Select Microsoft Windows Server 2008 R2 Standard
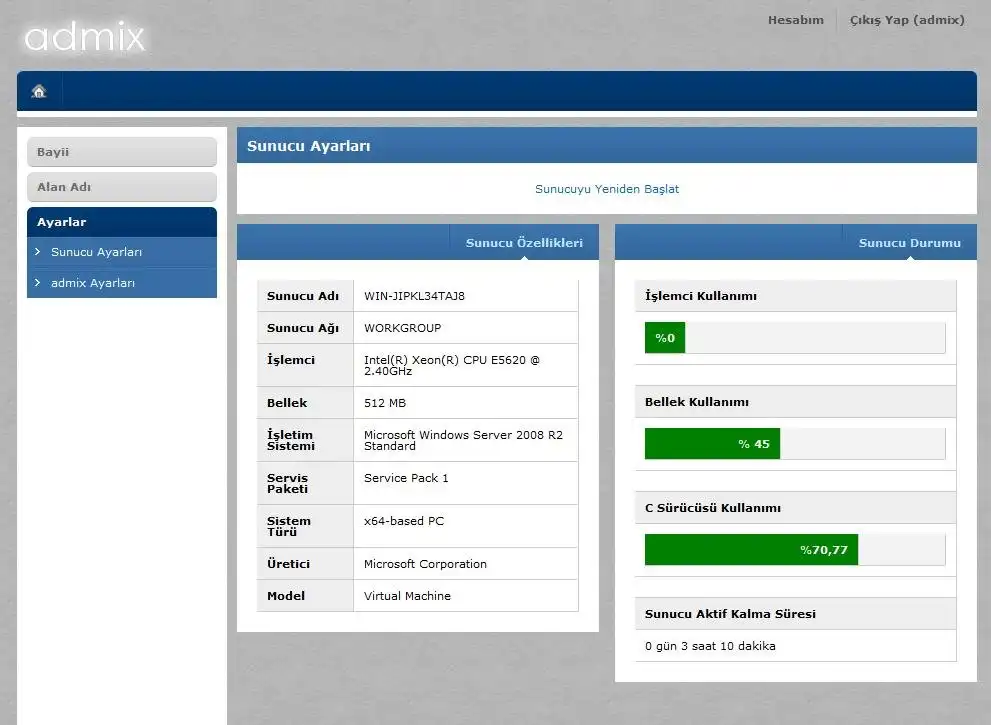 tap(463, 441)
